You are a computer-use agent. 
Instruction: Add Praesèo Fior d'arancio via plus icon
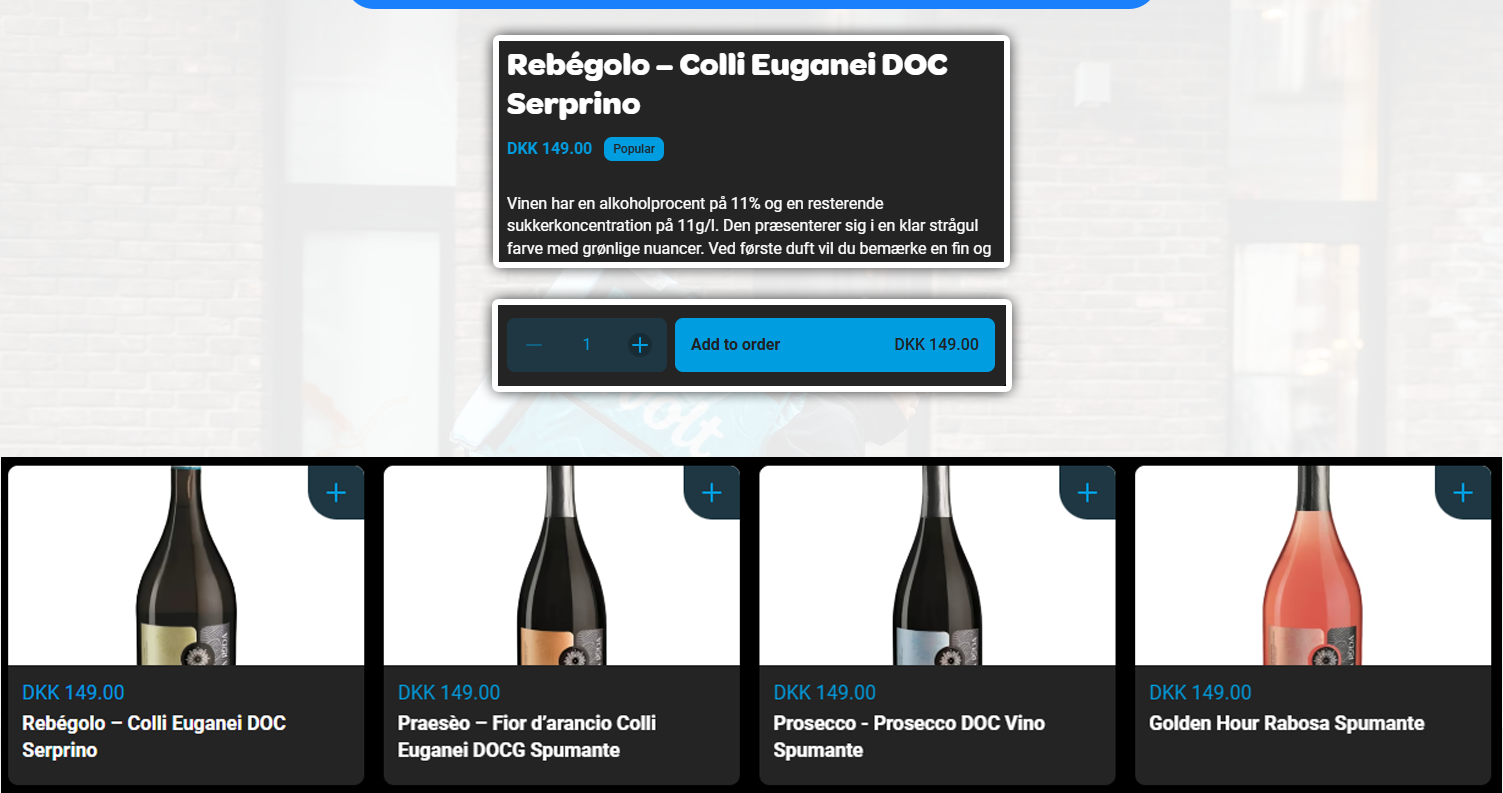(x=712, y=493)
